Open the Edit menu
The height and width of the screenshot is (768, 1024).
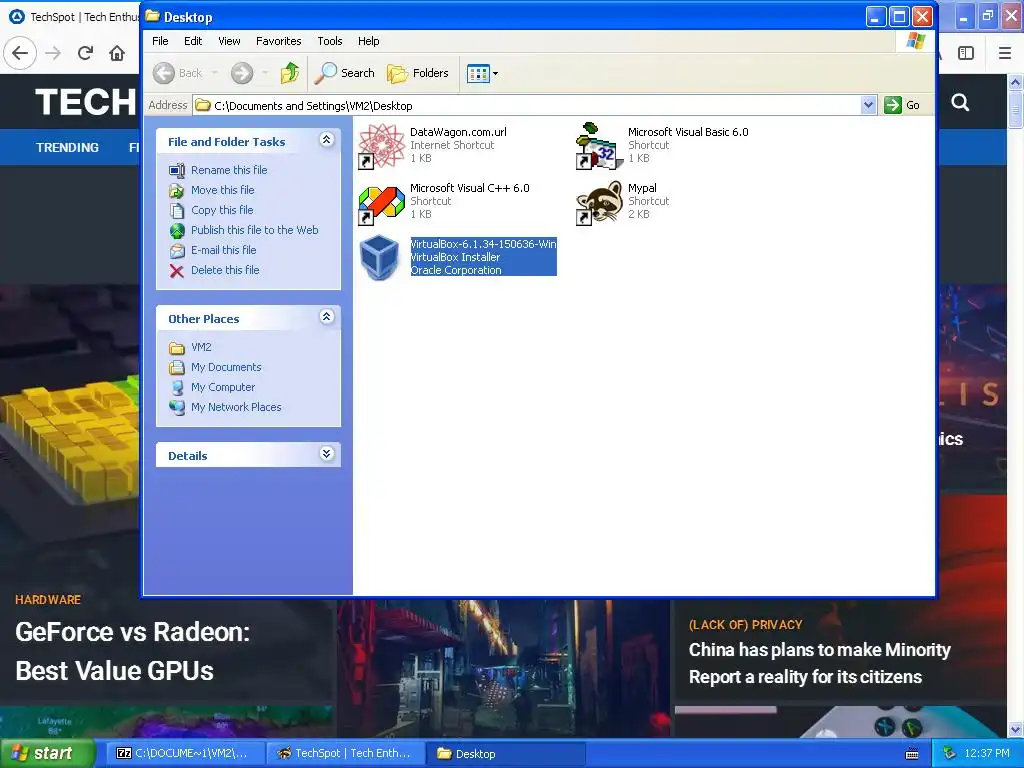pyautogui.click(x=193, y=41)
